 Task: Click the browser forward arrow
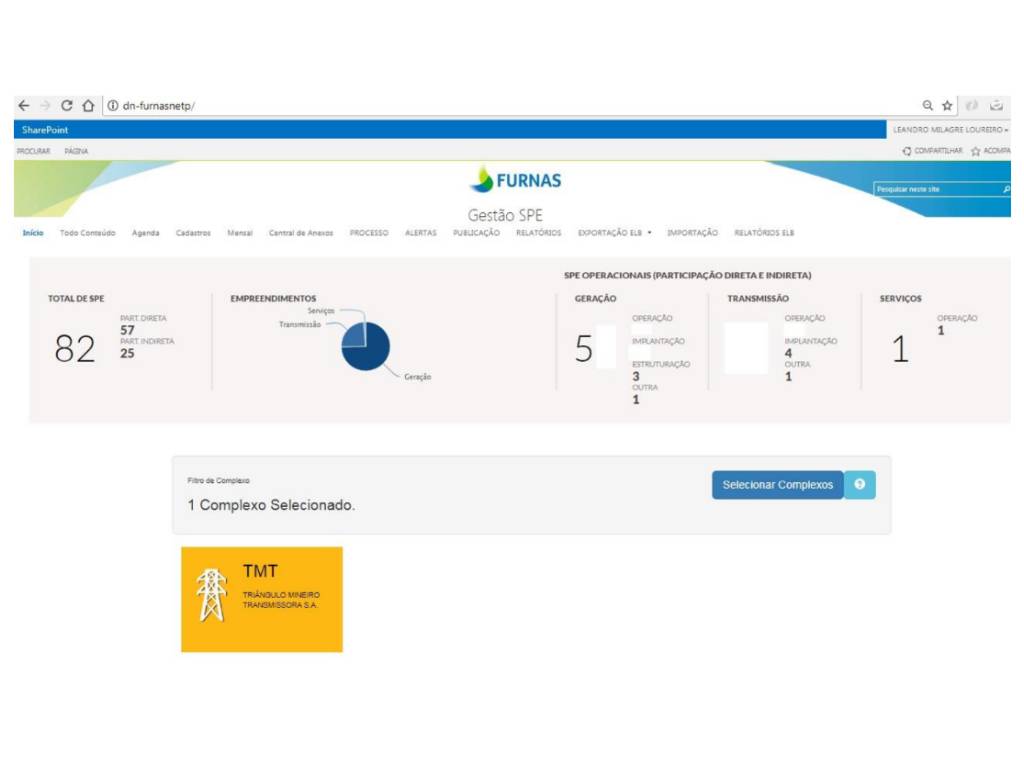(x=45, y=105)
